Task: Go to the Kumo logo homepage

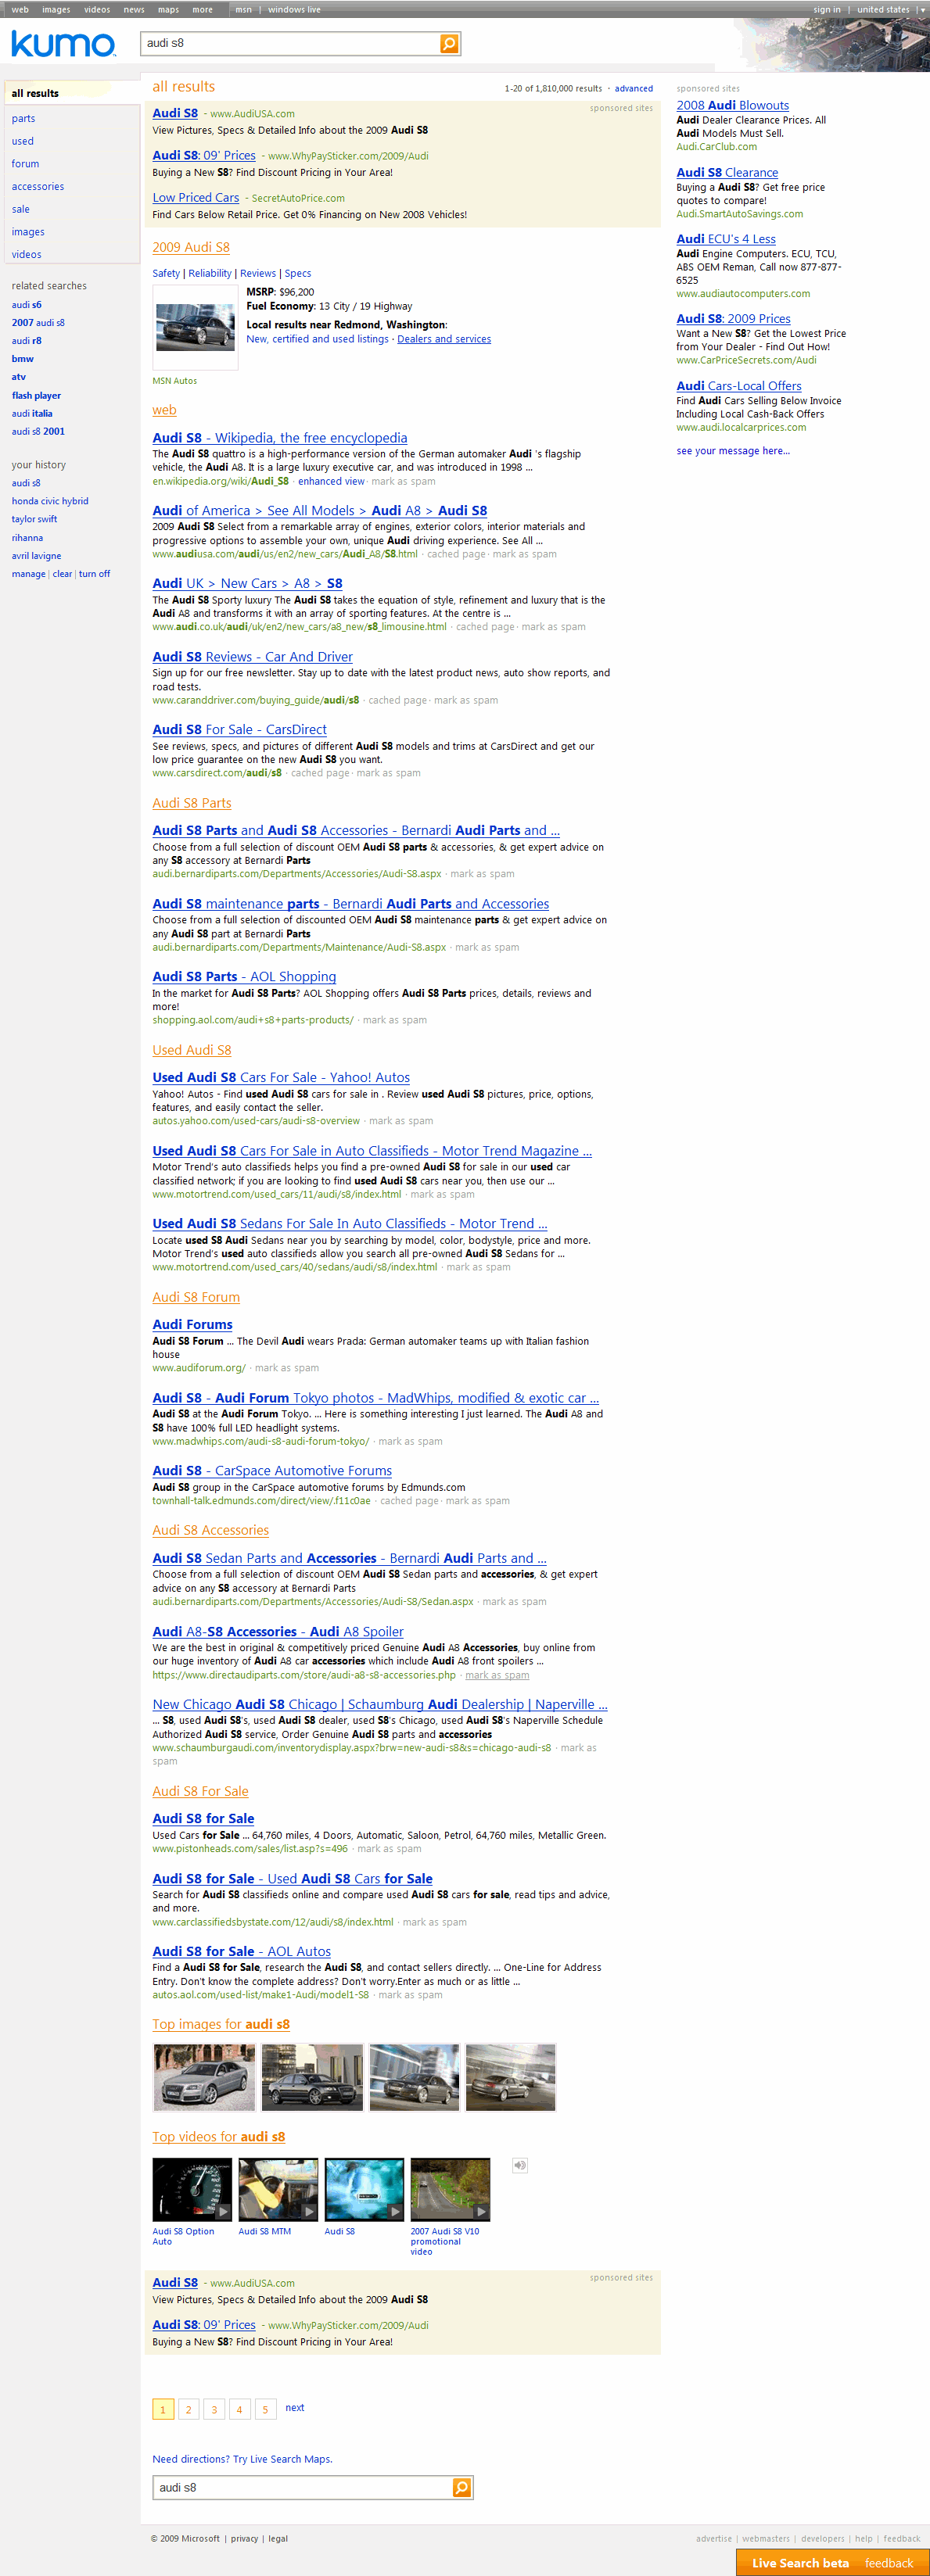Action: [63, 44]
